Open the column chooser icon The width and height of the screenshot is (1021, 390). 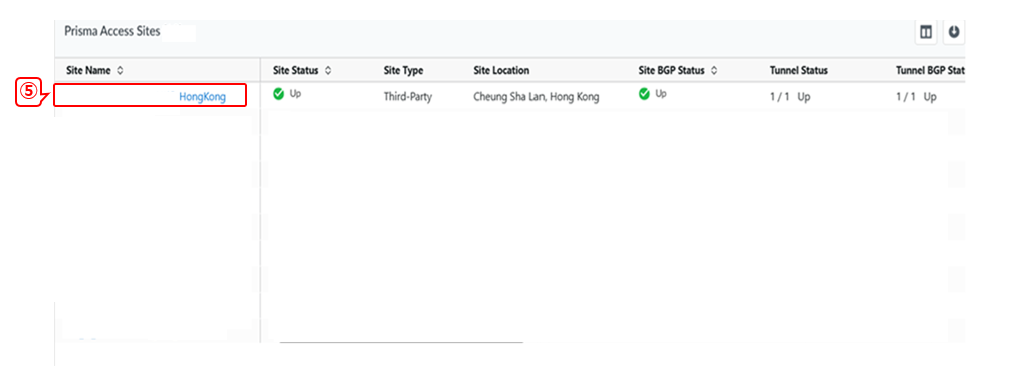(926, 33)
